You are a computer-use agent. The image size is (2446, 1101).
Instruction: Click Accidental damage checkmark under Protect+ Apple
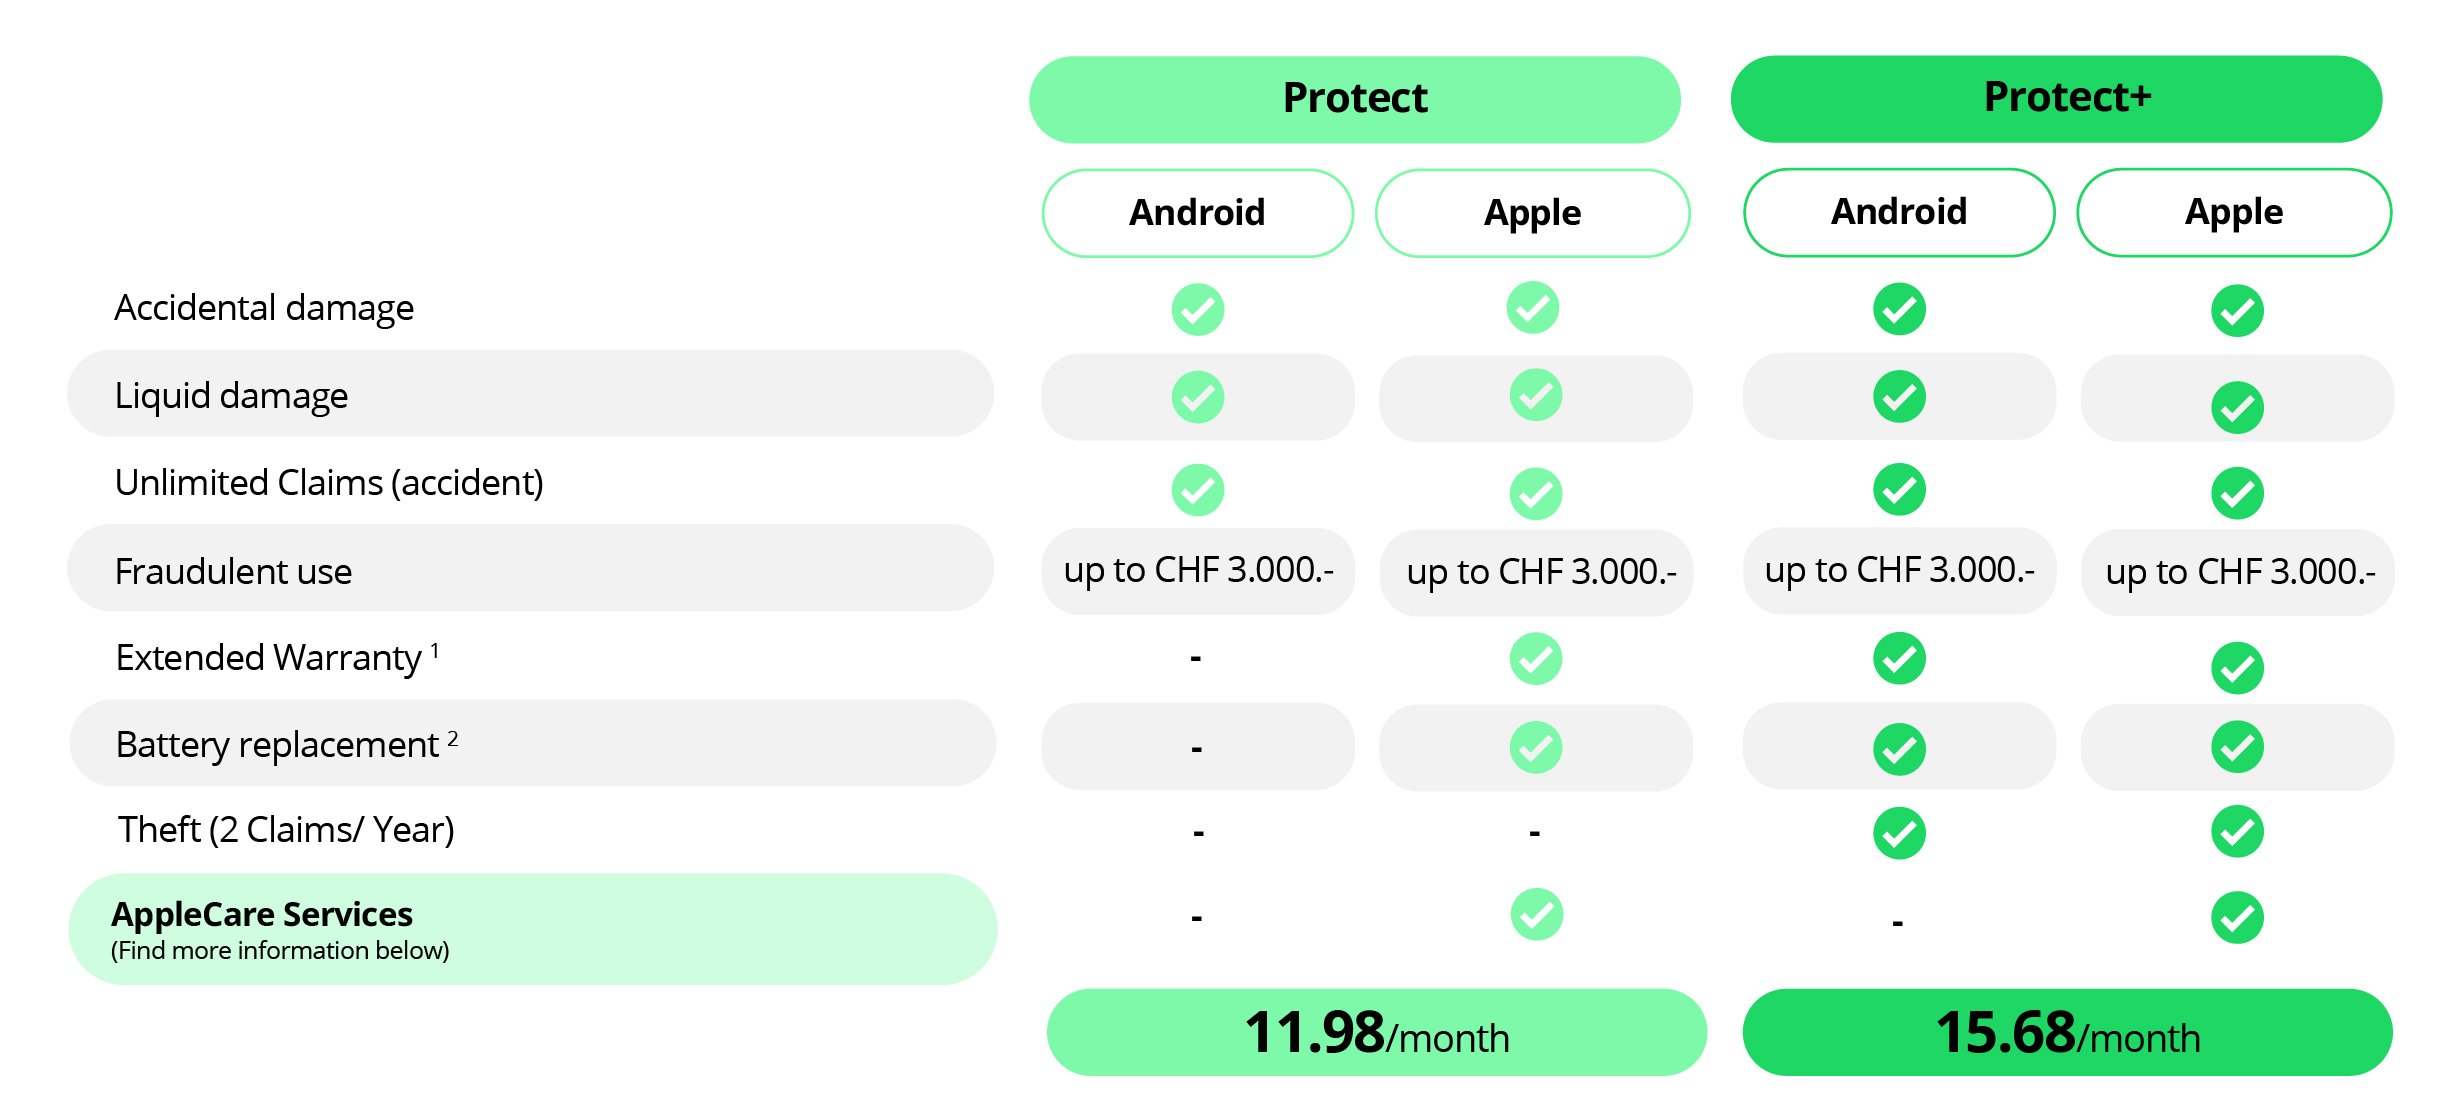pyautogui.click(x=2237, y=311)
